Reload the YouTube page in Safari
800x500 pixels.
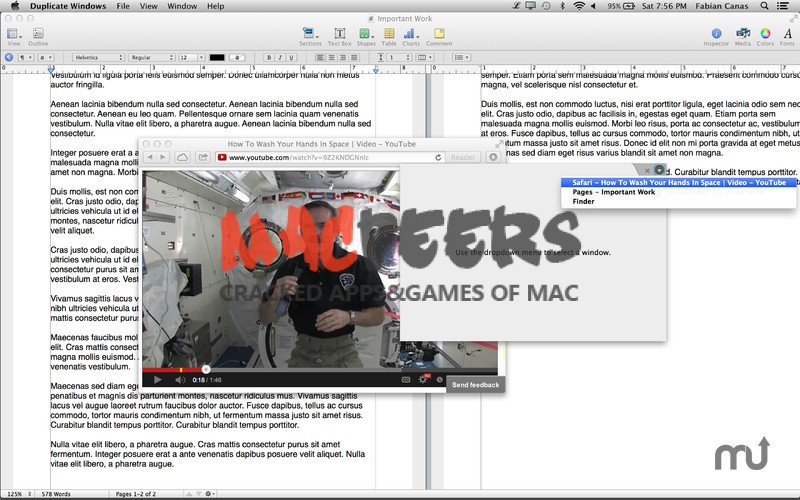point(438,158)
